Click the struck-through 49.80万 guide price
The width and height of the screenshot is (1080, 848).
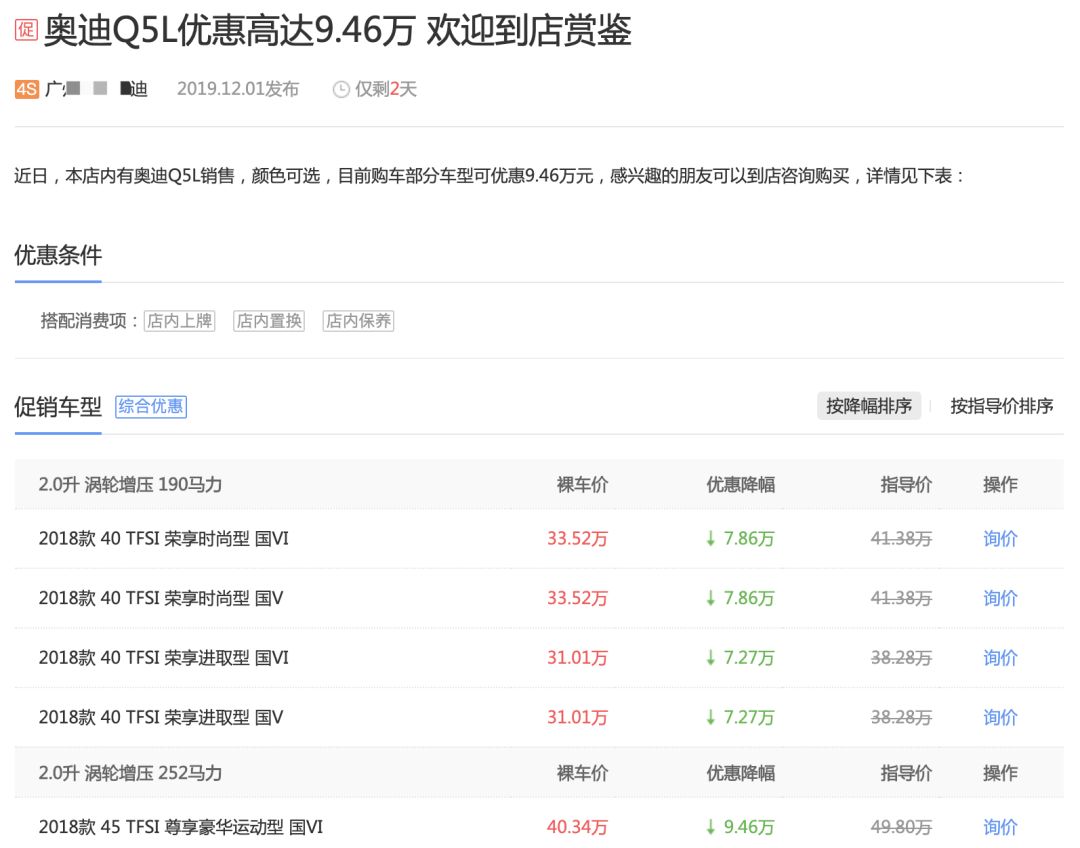901,827
